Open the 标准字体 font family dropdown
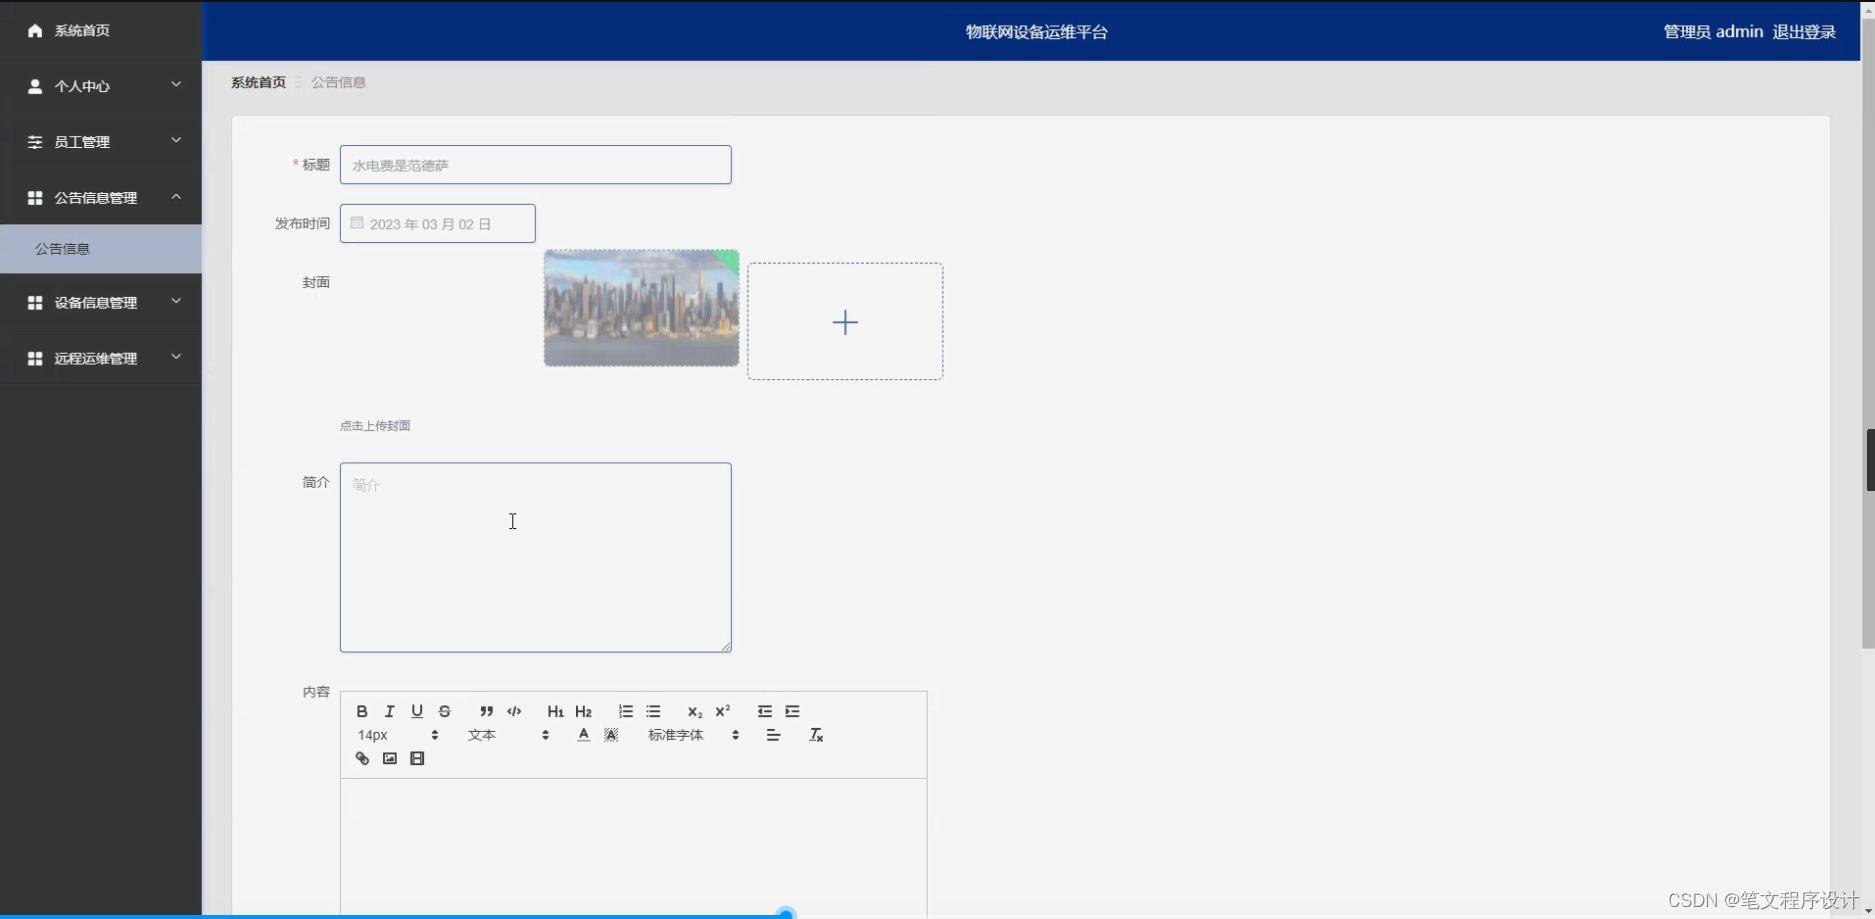The image size is (1875, 919). click(x=693, y=735)
